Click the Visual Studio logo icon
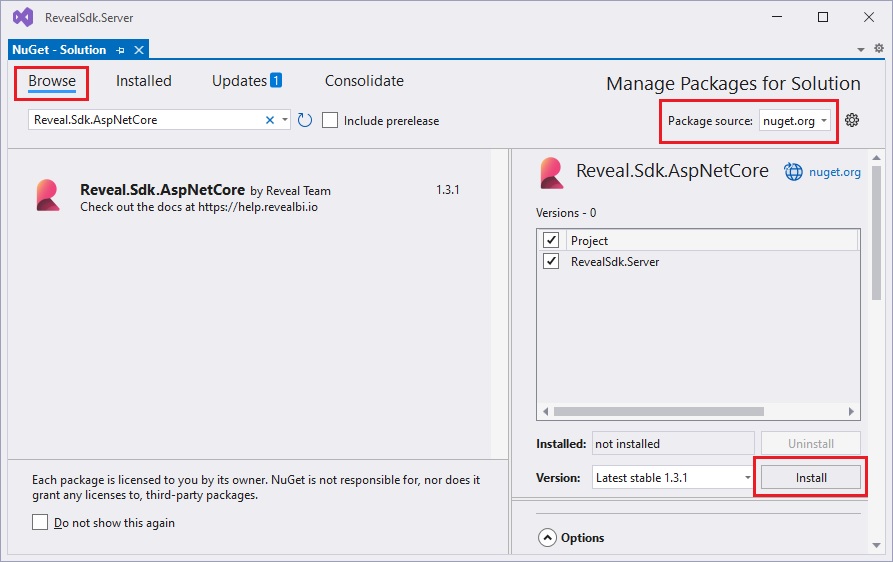Screen dimensions: 893x562 [22, 17]
